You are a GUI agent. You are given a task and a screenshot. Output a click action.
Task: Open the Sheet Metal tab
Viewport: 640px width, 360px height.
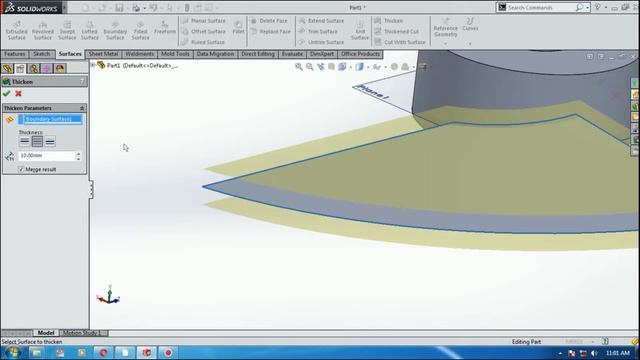[x=103, y=54]
